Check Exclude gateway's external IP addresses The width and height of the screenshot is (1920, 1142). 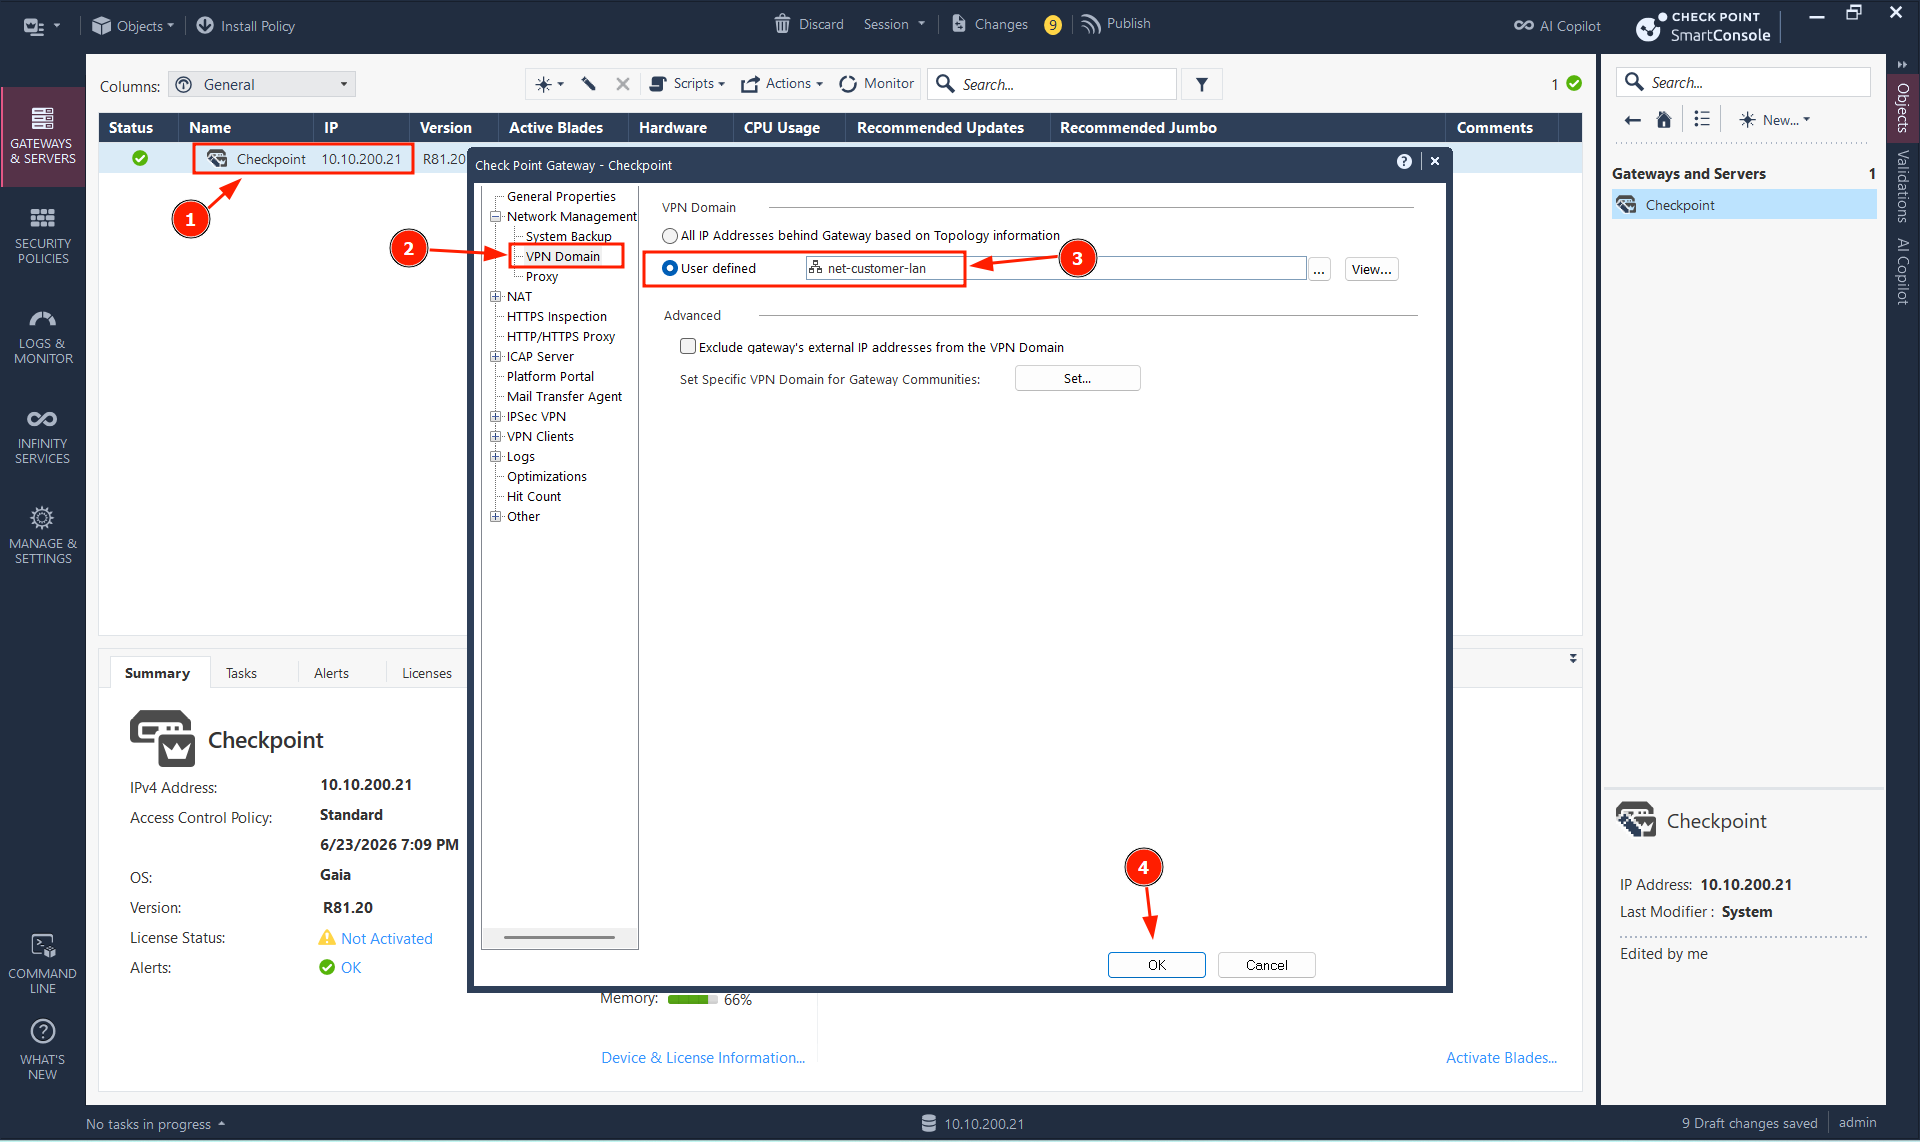pos(688,347)
